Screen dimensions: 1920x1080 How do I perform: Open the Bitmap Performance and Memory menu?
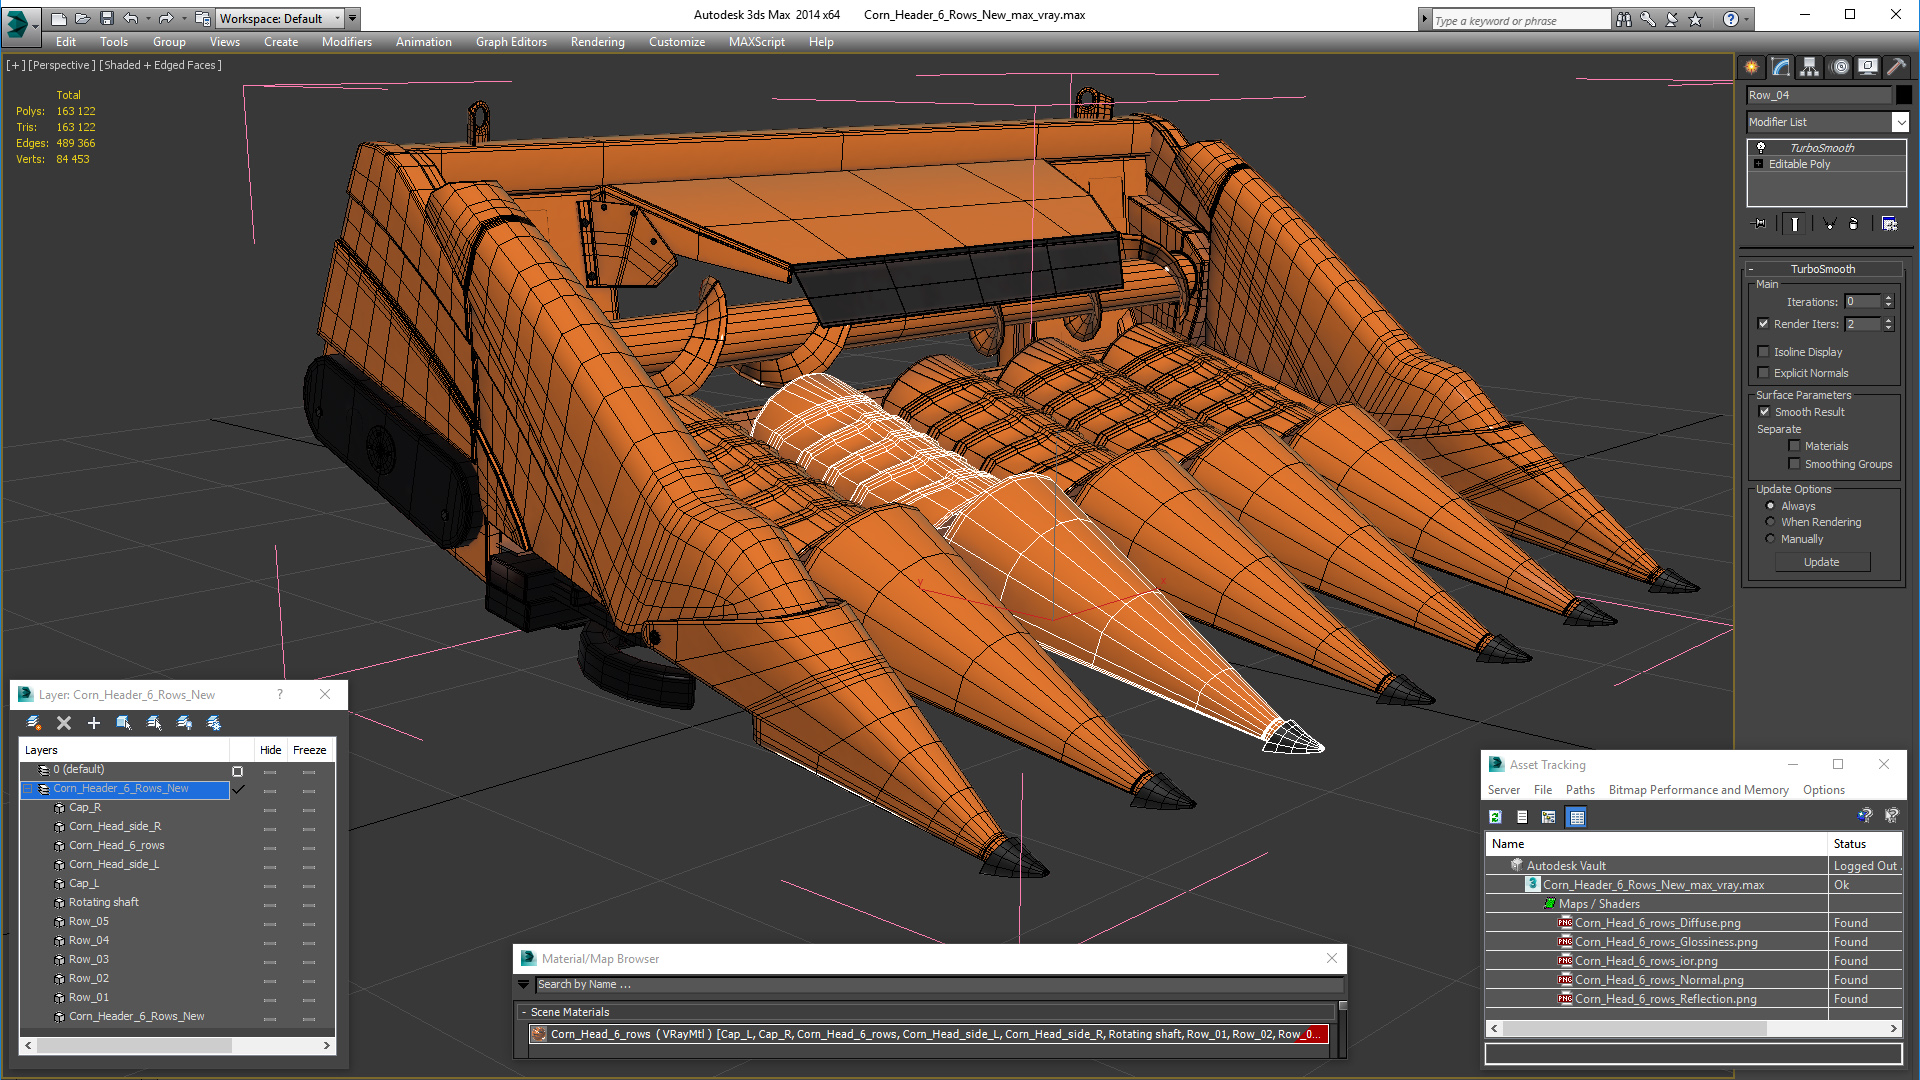(x=1697, y=790)
